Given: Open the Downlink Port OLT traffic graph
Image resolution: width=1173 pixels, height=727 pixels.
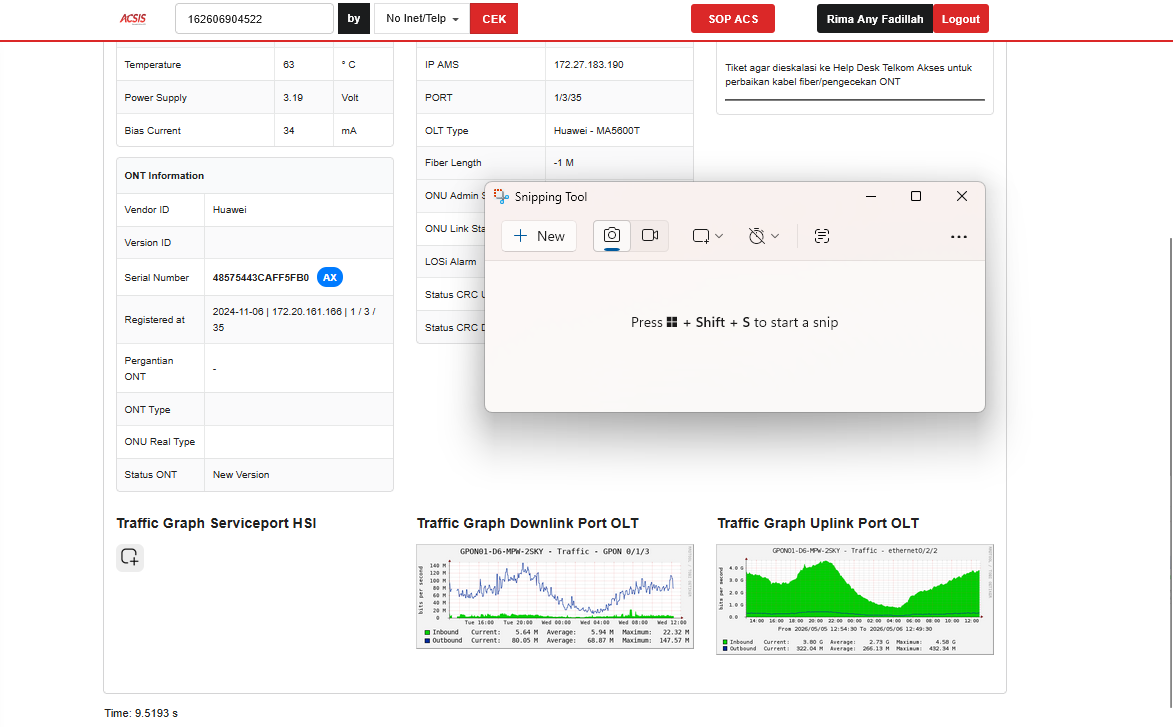Looking at the screenshot, I should click(555, 596).
